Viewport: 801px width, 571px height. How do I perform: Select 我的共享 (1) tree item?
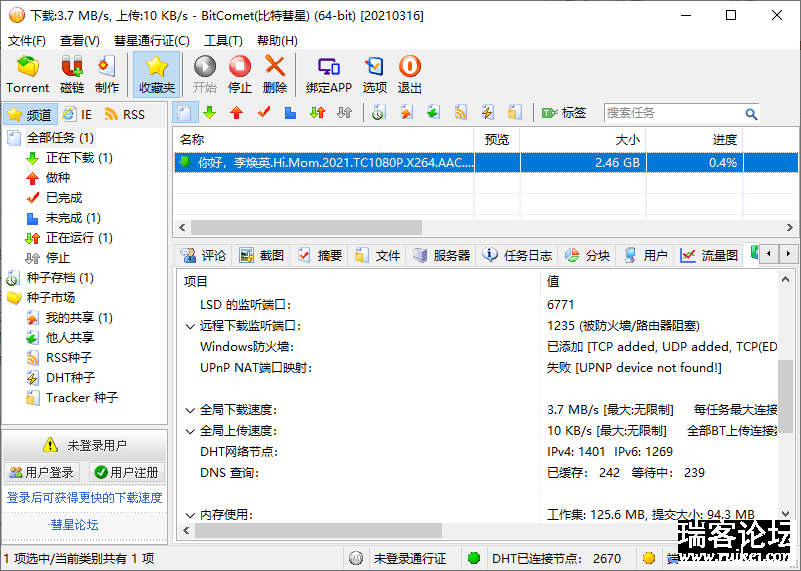pos(79,318)
